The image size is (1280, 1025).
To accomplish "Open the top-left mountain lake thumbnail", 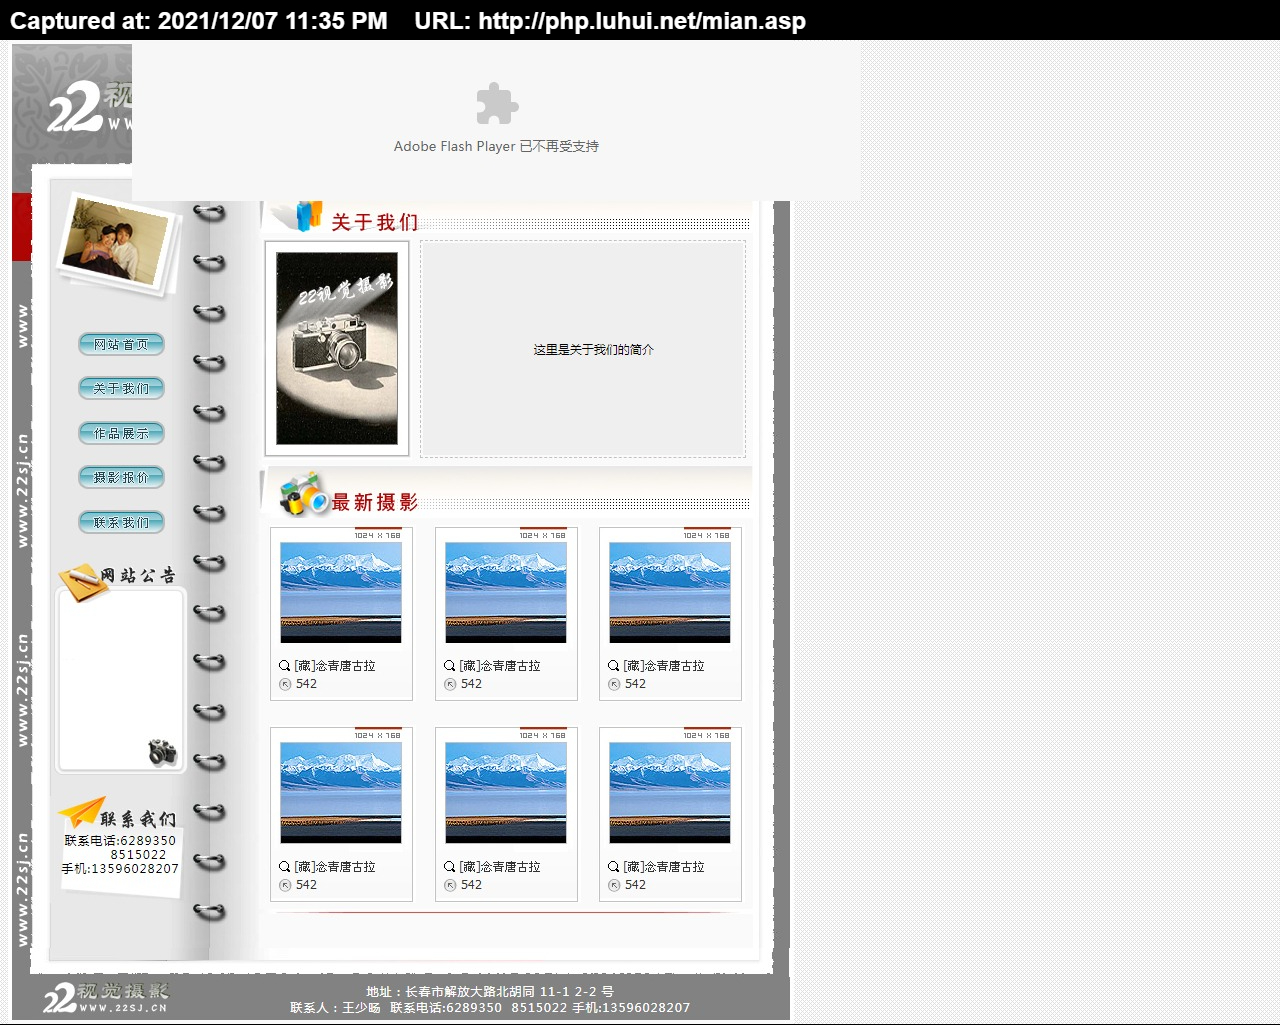I will click(x=341, y=592).
